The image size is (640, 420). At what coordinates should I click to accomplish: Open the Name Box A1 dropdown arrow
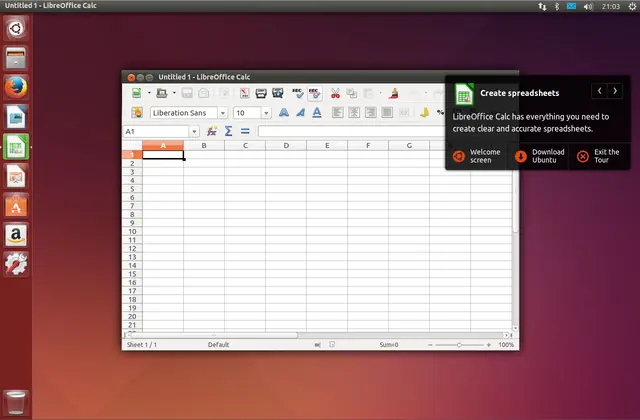(194, 131)
